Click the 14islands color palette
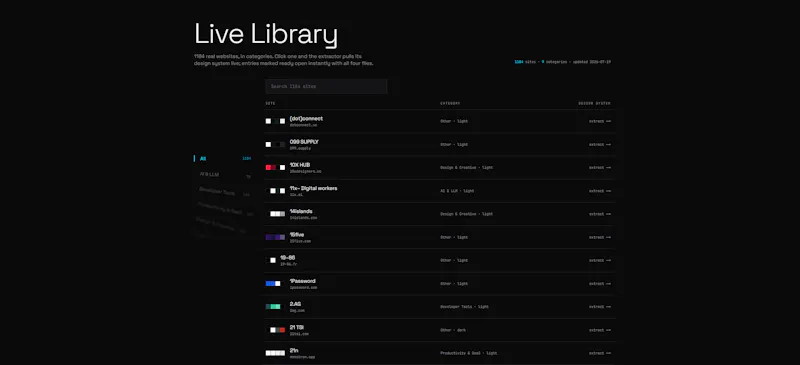The height and width of the screenshot is (365, 800). [275, 214]
